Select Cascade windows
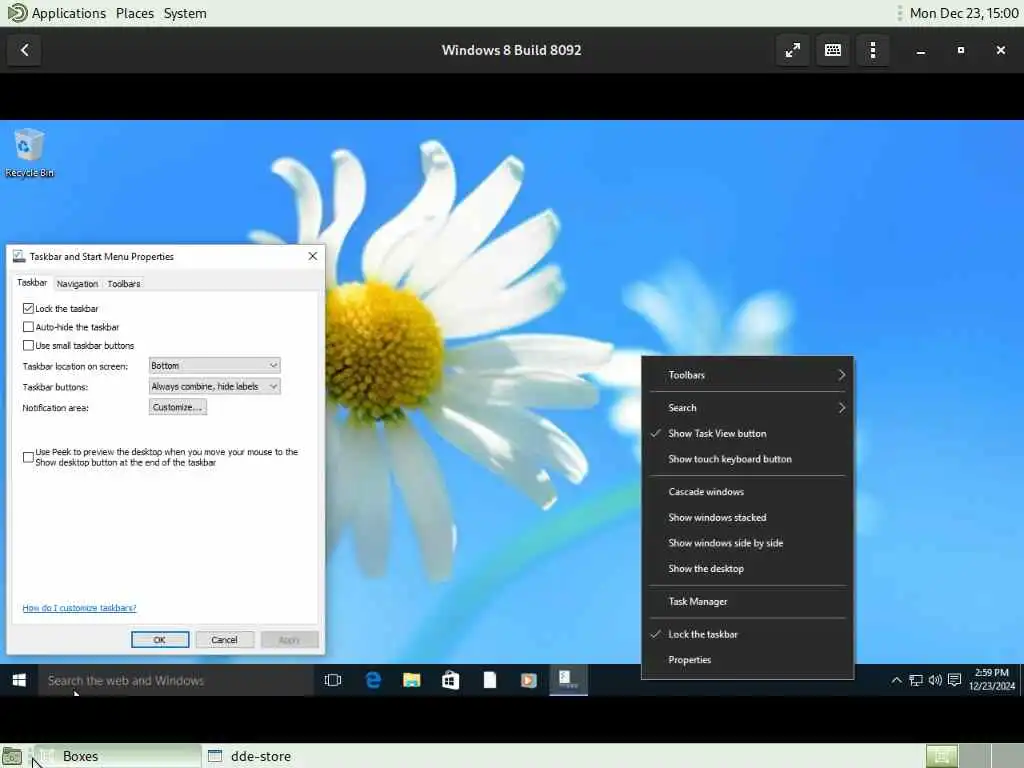1024x768 pixels. coord(747,492)
